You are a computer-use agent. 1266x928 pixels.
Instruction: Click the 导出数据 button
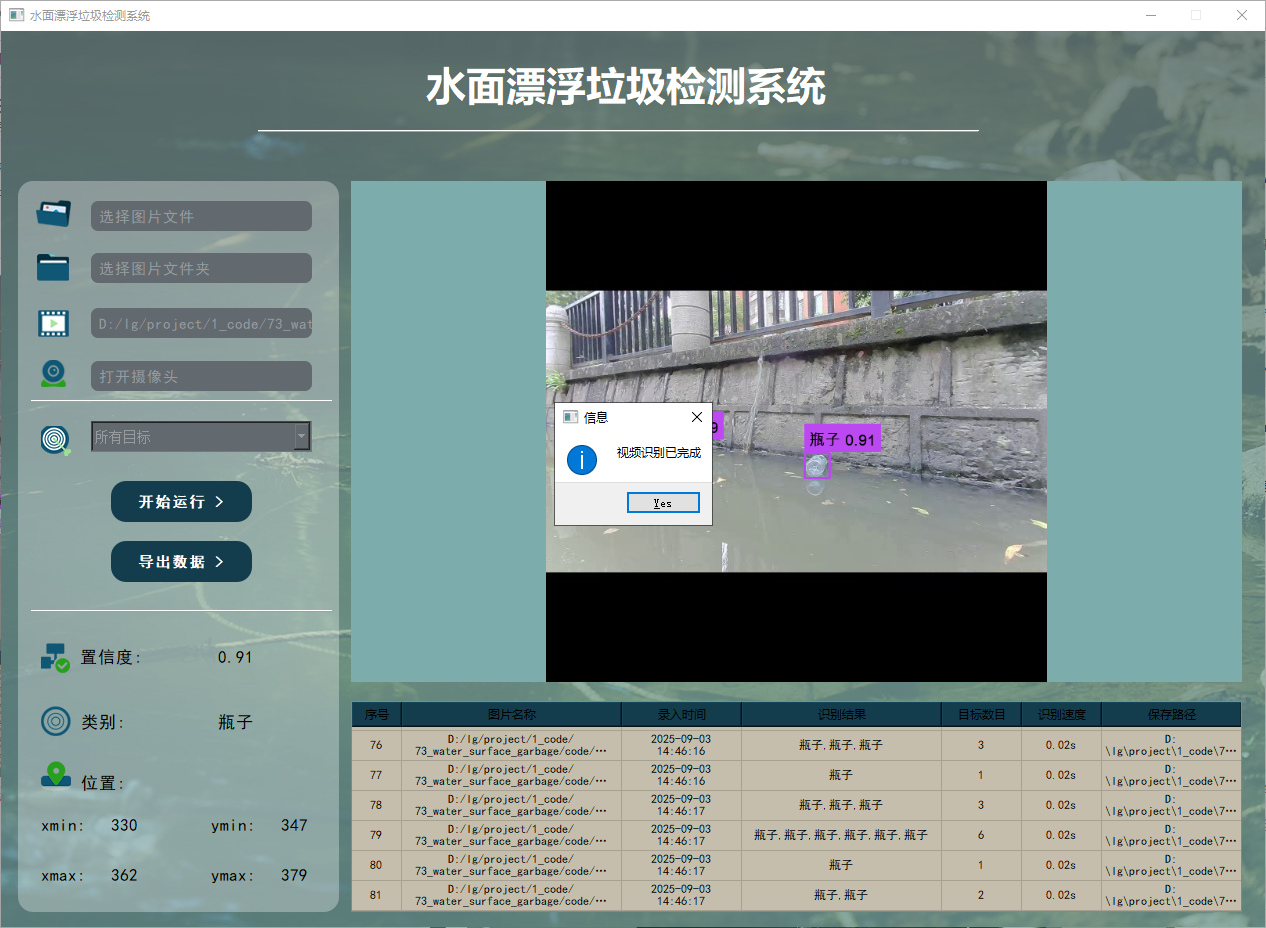coord(181,562)
